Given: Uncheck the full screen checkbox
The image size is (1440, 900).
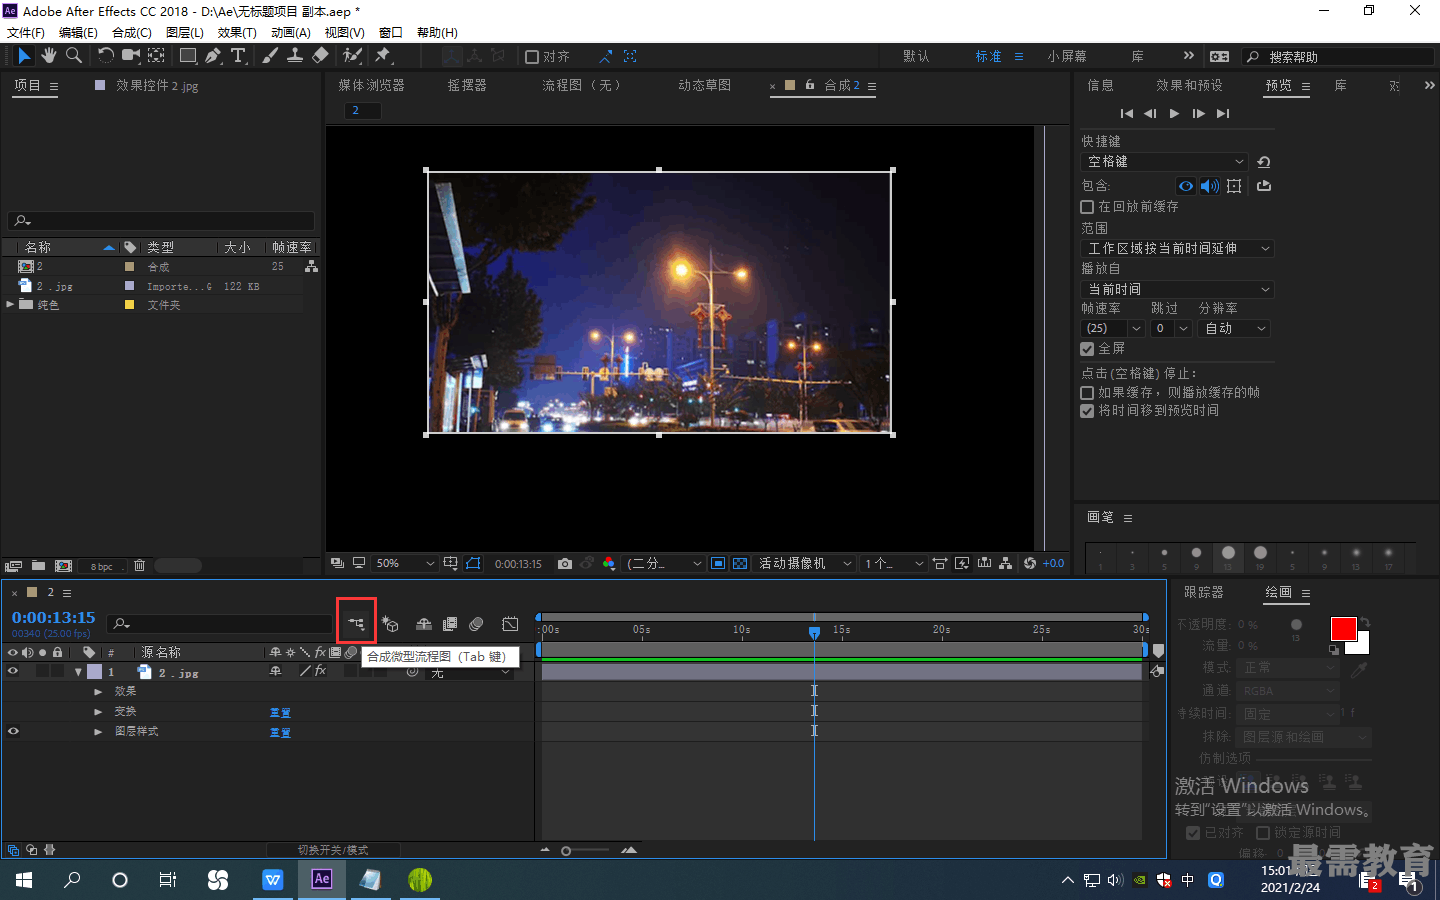Looking at the screenshot, I should [1087, 349].
